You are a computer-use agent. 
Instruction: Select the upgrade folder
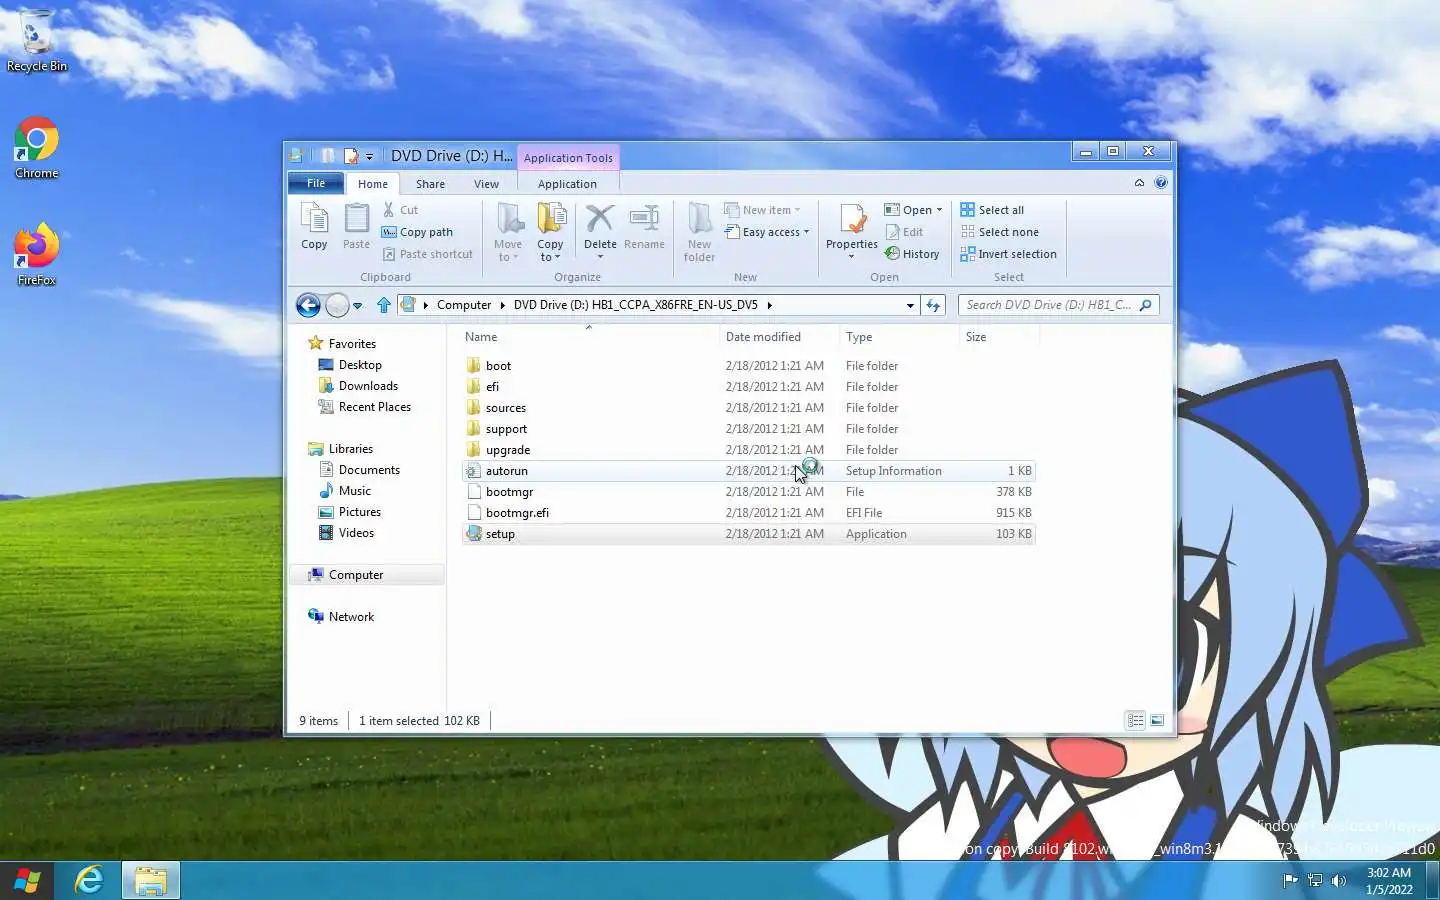(x=748, y=450)
